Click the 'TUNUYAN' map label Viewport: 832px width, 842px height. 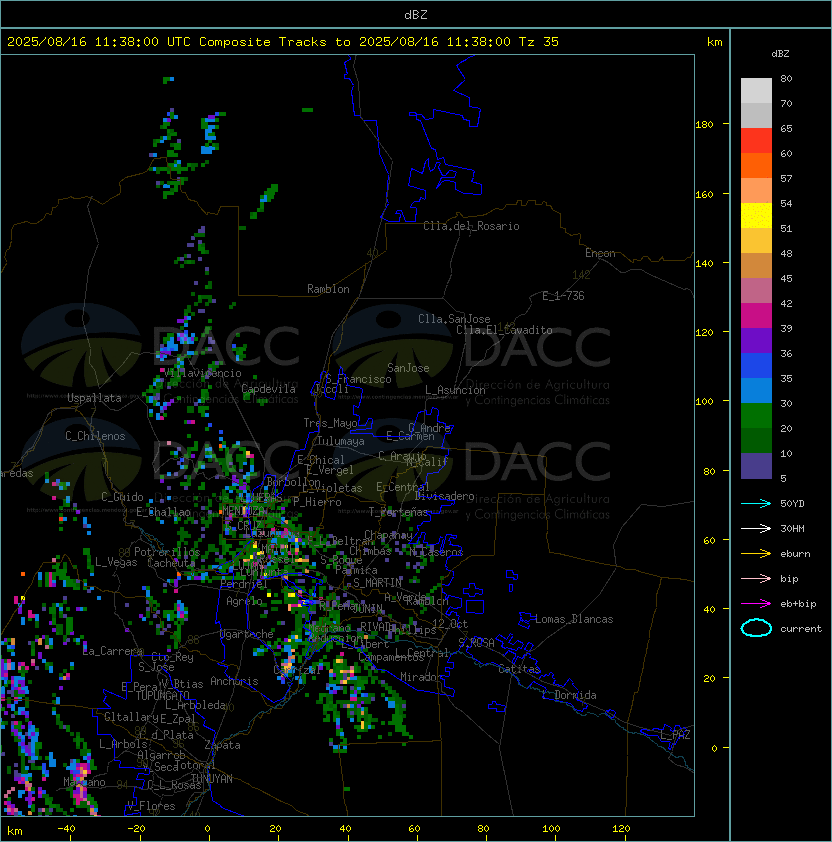coord(212,779)
